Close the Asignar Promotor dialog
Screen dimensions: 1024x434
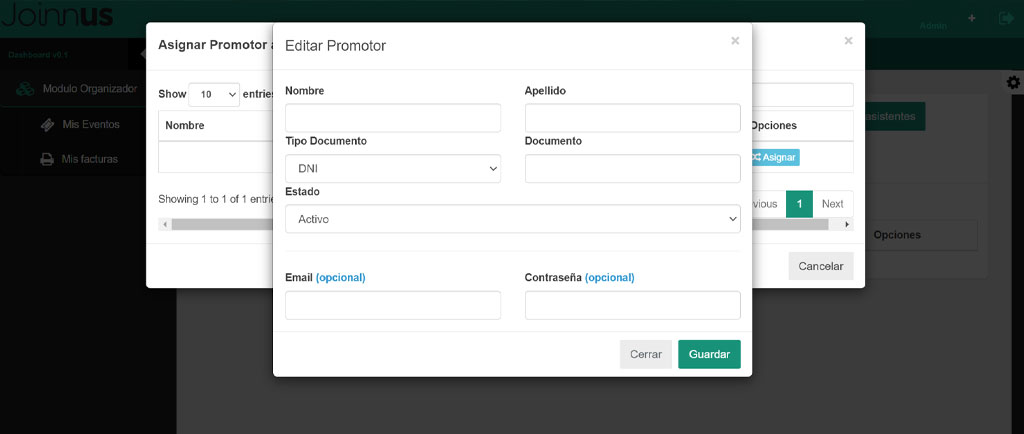coord(848,41)
